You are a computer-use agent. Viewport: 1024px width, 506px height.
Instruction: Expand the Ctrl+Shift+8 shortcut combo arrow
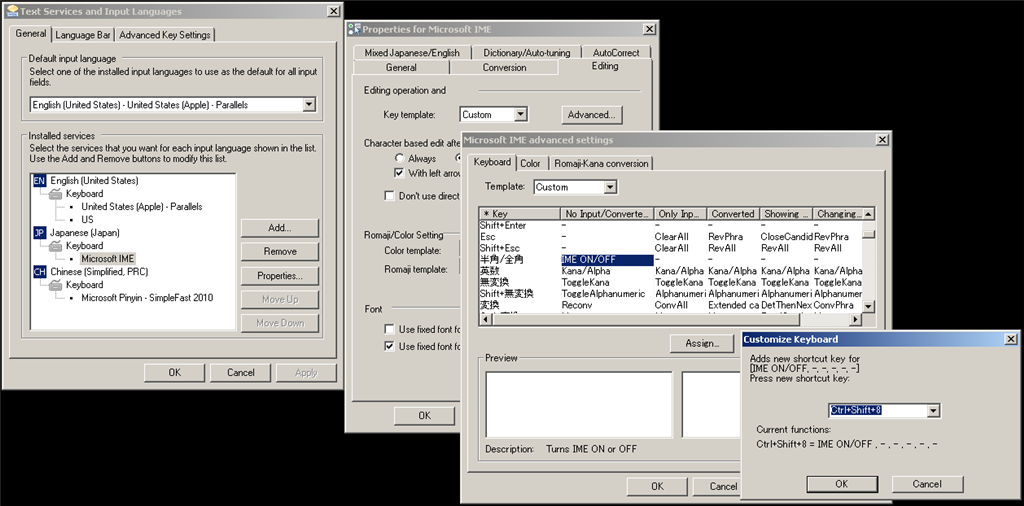pyautogui.click(x=933, y=410)
